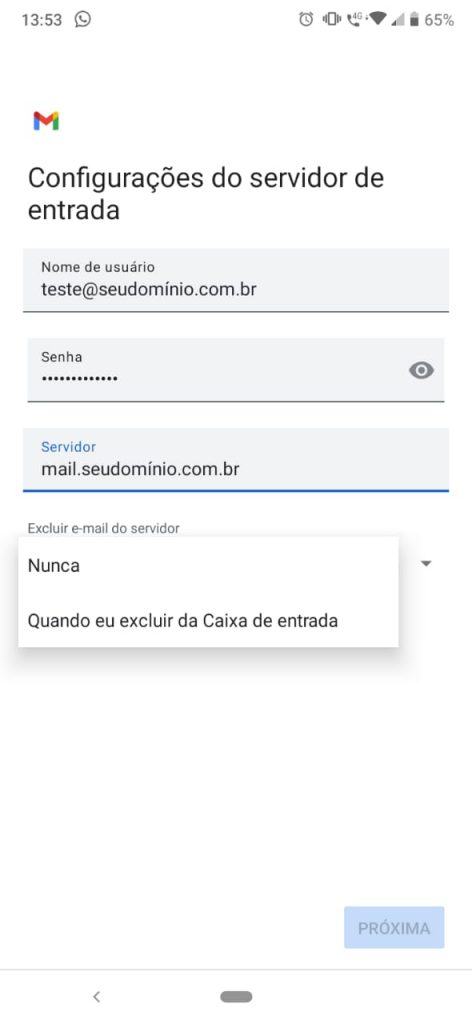Viewport: 472px width, 1024px height.
Task: Tap the Configurações do servidor de entrada heading
Action: (x=206, y=194)
